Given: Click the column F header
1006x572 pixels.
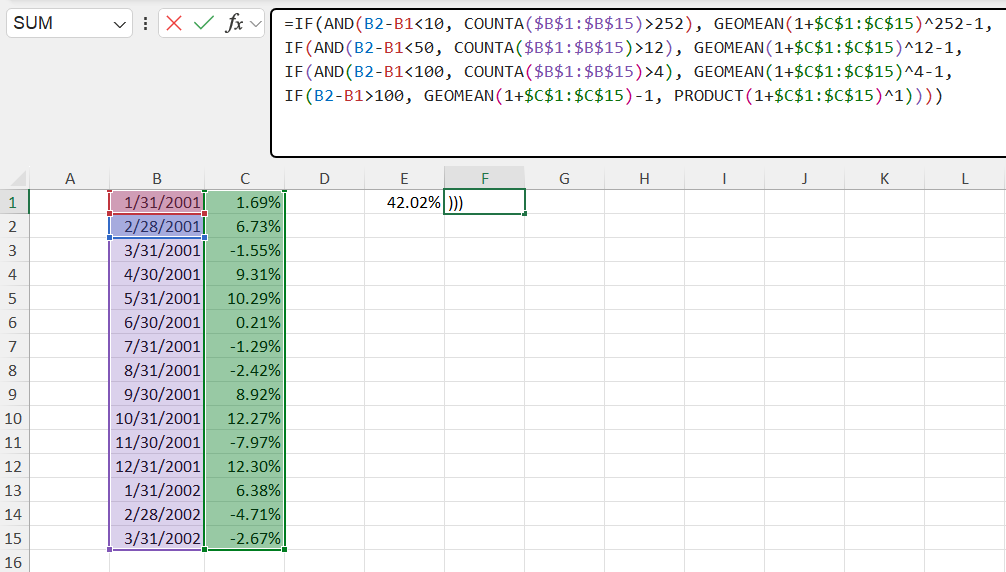Looking at the screenshot, I should pos(484,178).
